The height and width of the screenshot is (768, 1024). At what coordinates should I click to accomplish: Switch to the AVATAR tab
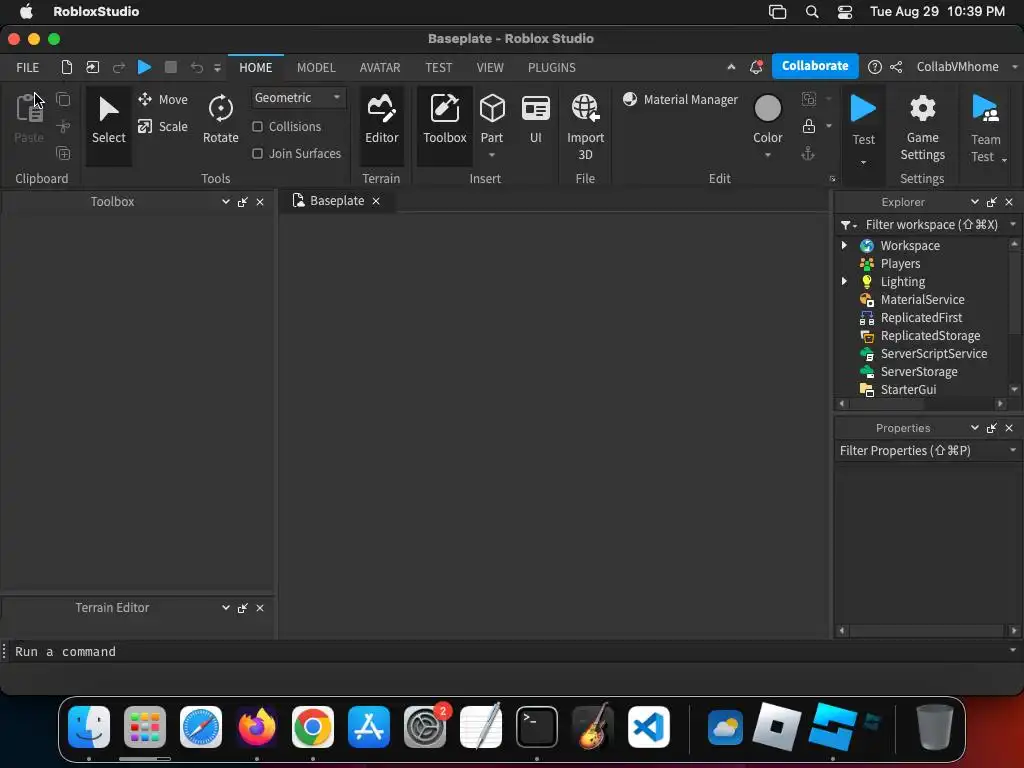(x=379, y=67)
